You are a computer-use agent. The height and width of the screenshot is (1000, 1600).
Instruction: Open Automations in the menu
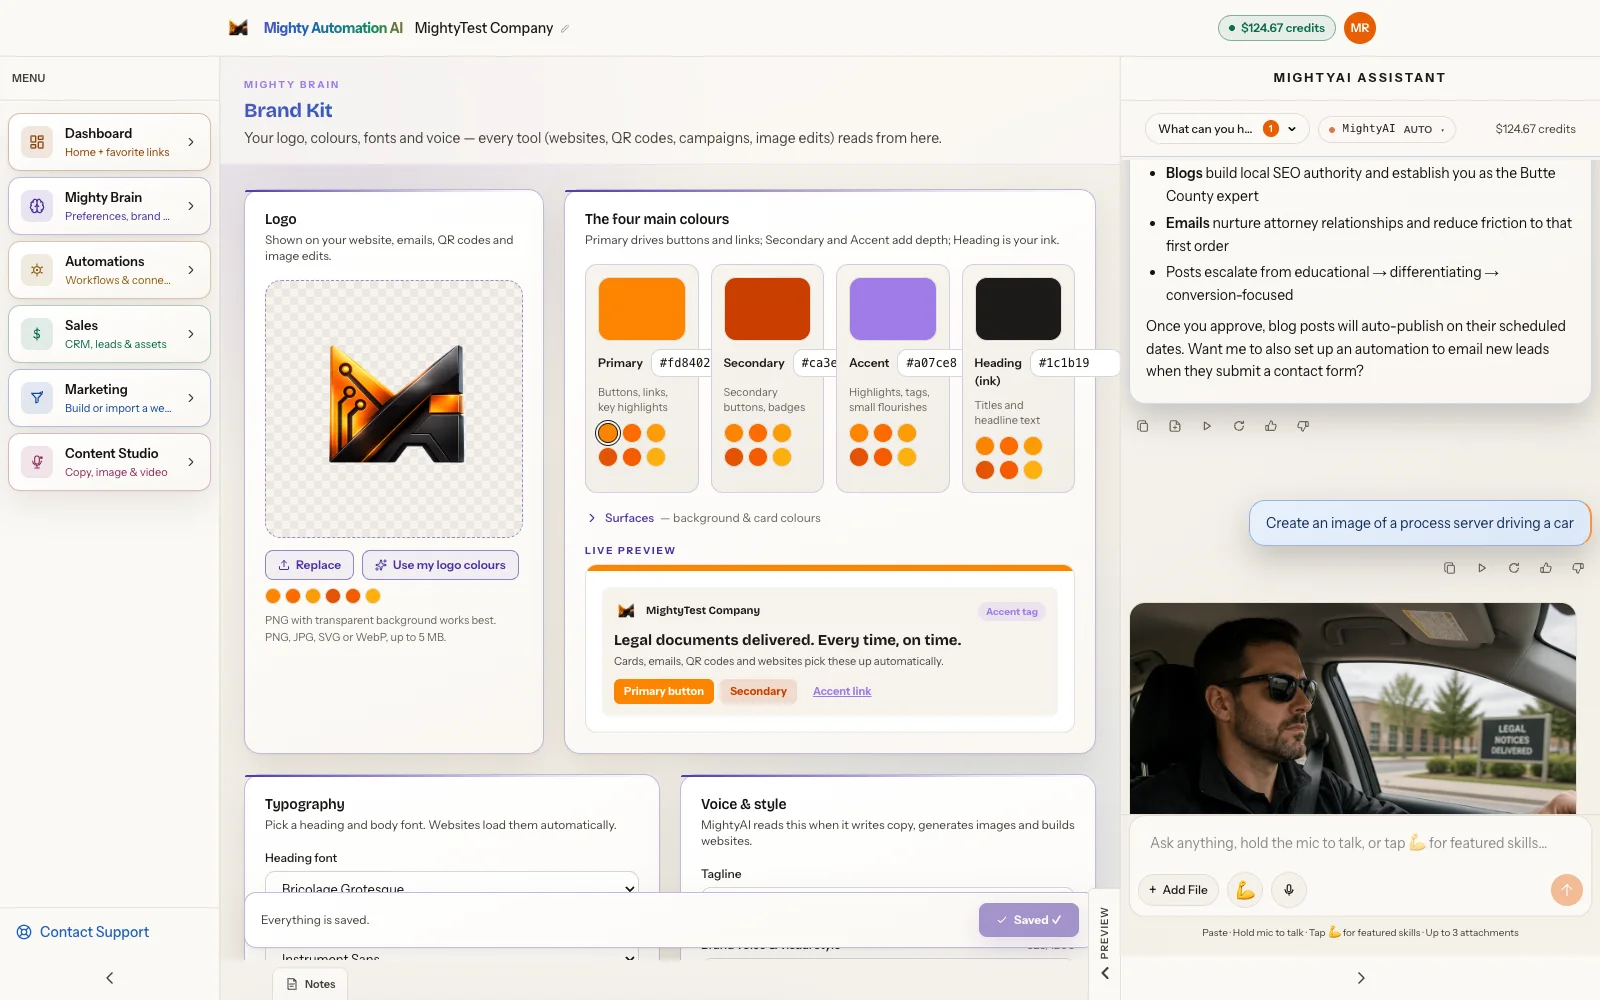tap(110, 270)
